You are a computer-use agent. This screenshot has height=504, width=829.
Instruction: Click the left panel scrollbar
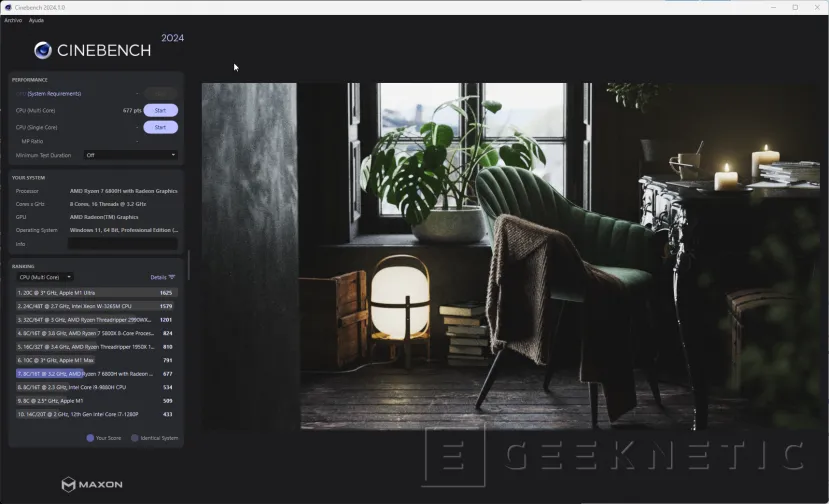click(x=188, y=264)
